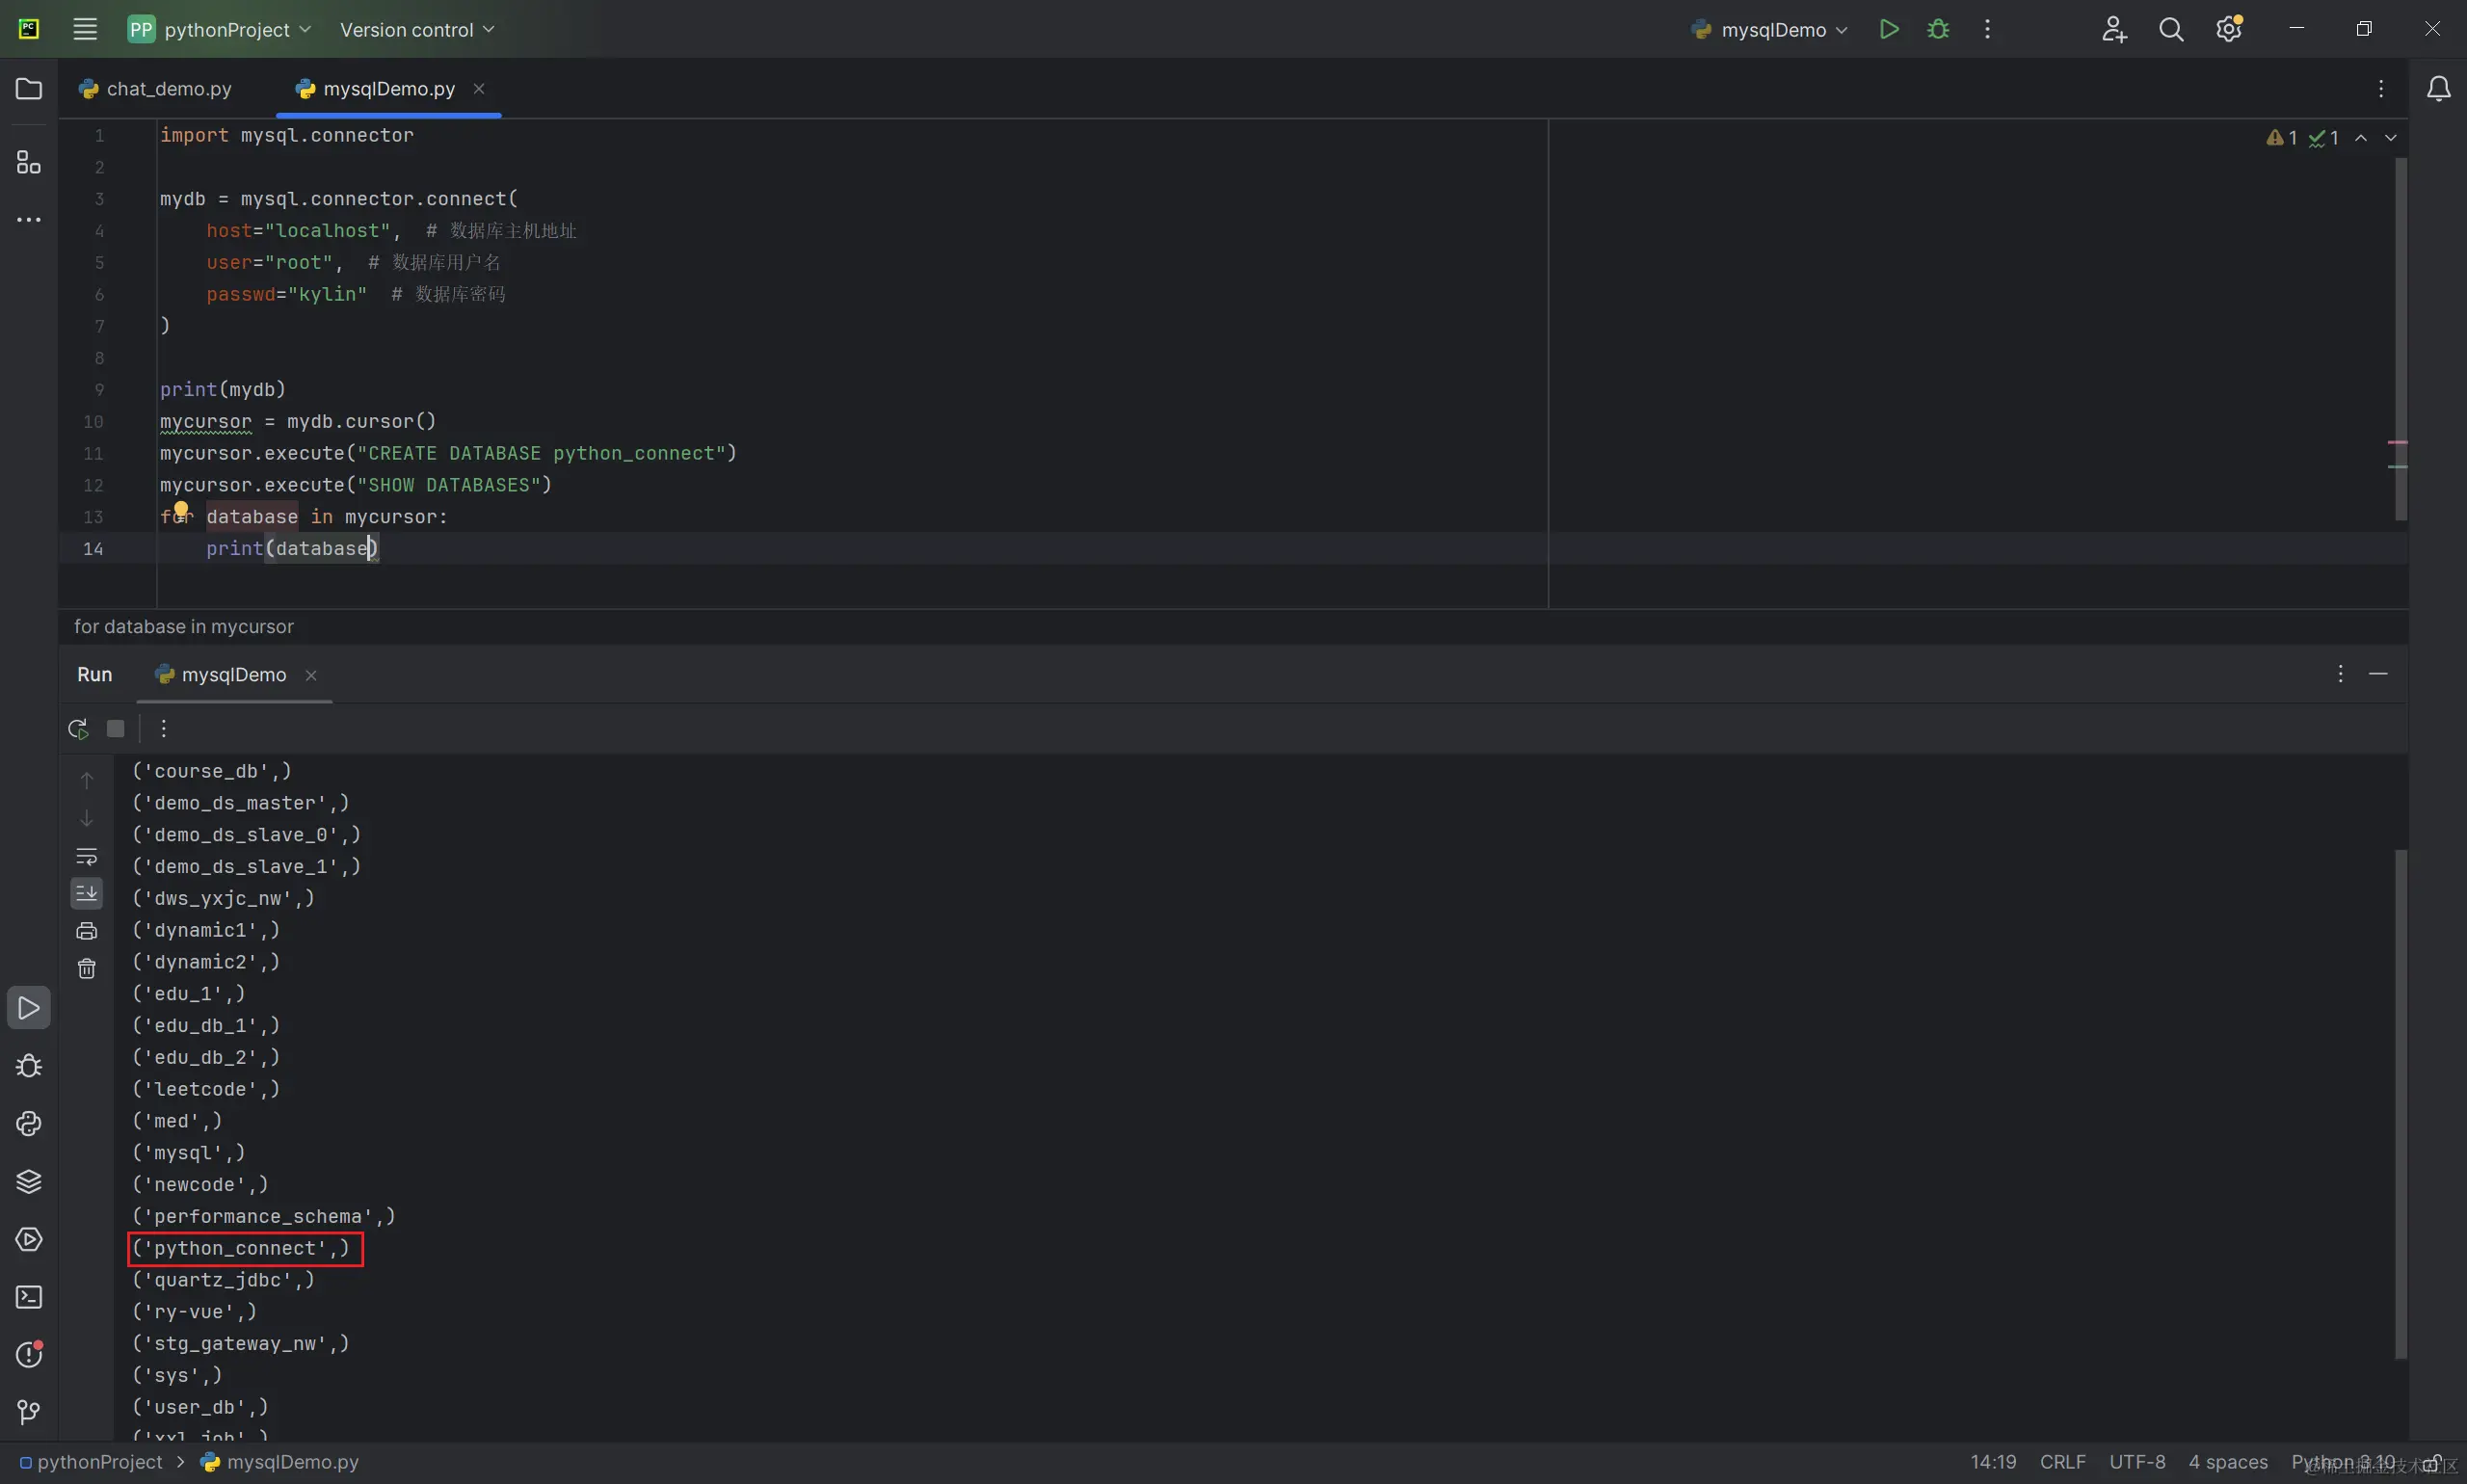Open Git version control tool window icon
Viewport: 2467px width, 1484px height.
pyautogui.click(x=29, y=1412)
